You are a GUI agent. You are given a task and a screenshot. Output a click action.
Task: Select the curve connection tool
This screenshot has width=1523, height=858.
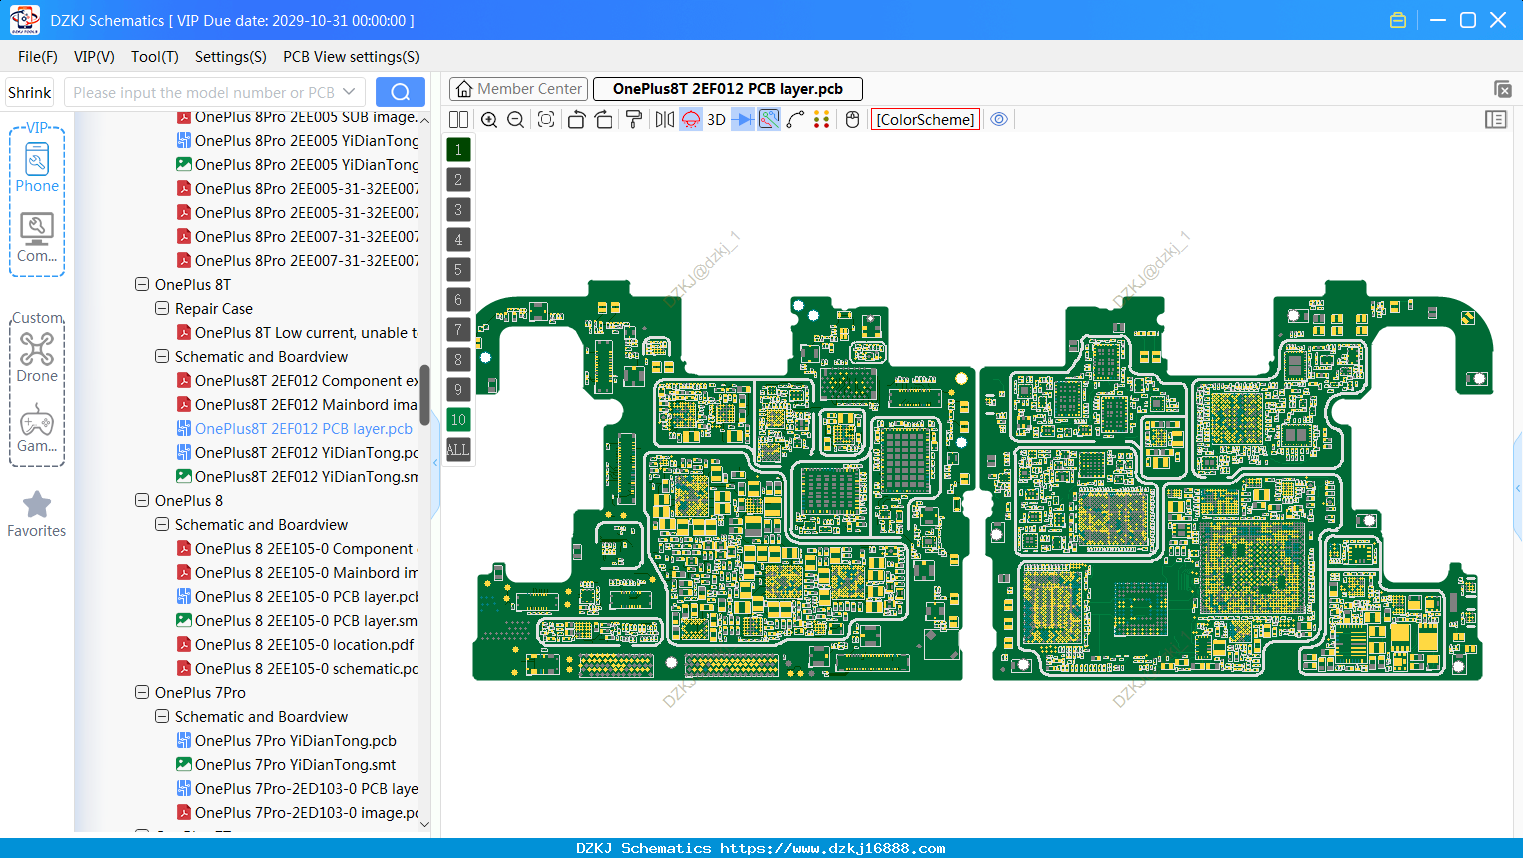click(795, 120)
